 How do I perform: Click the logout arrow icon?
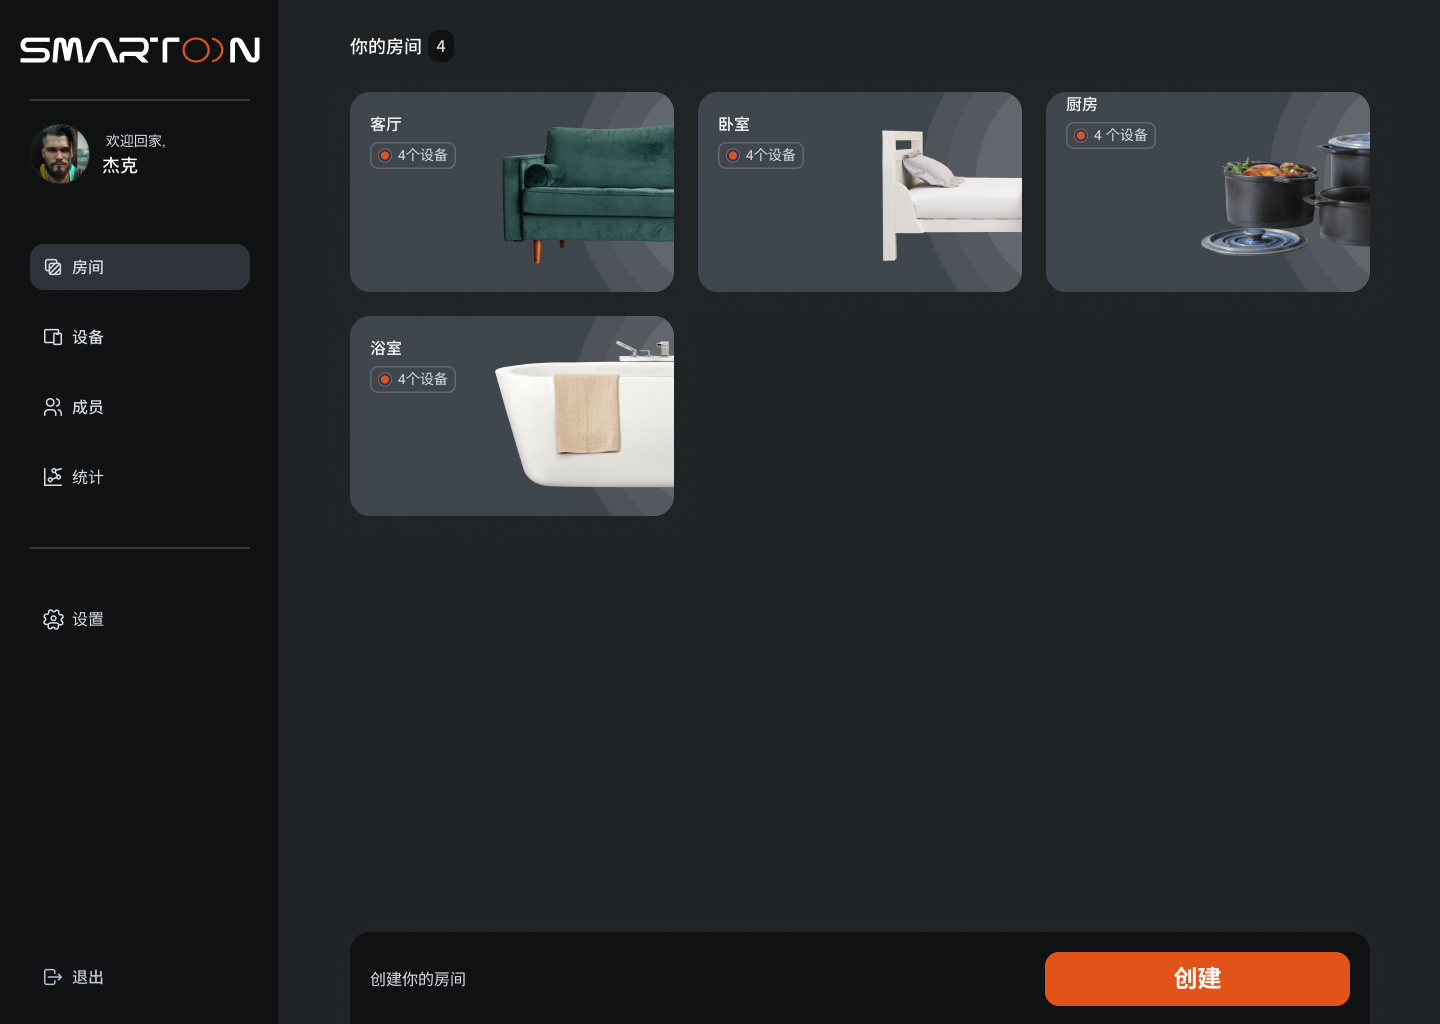pos(53,977)
